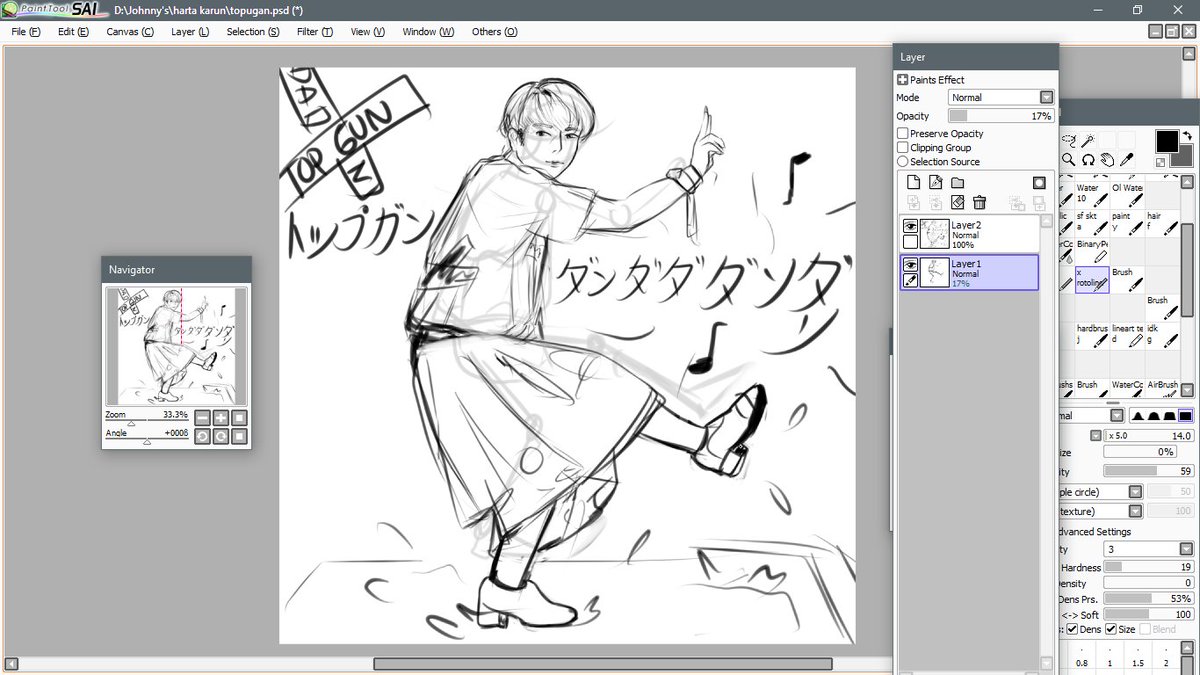Delete layer using the trash icon
1200x675 pixels.
[x=980, y=203]
